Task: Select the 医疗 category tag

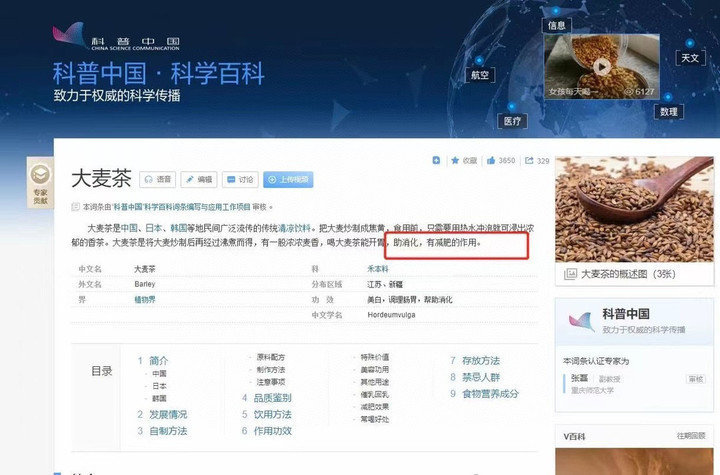Action: [x=512, y=121]
